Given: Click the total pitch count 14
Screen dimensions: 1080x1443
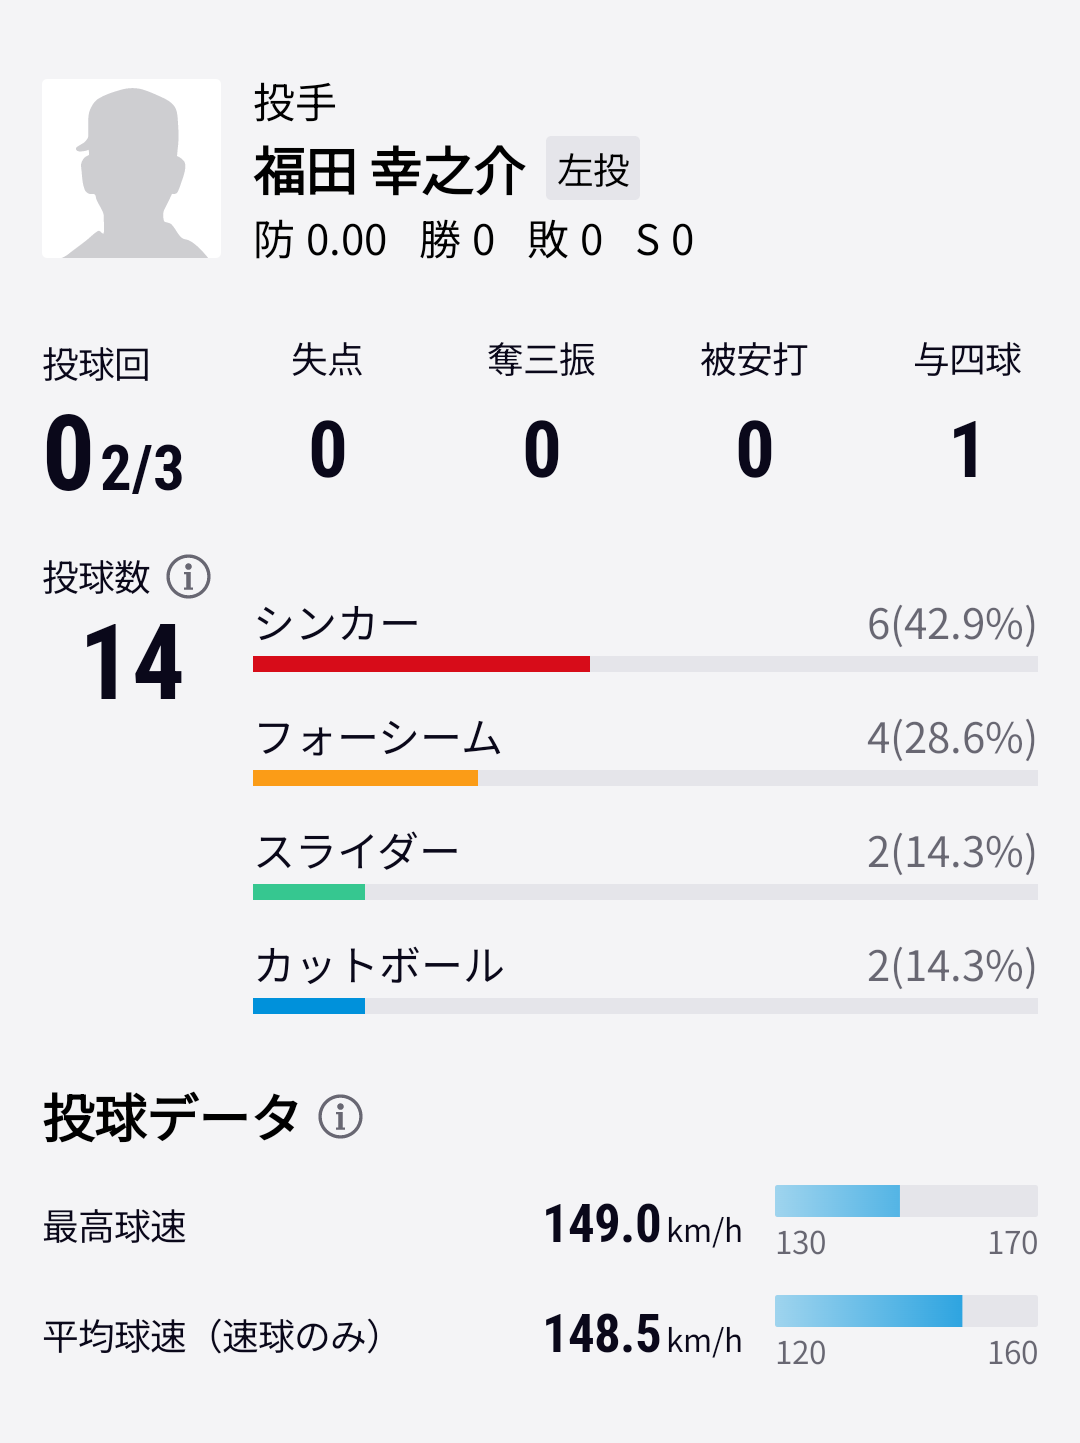Looking at the screenshot, I should click(133, 663).
